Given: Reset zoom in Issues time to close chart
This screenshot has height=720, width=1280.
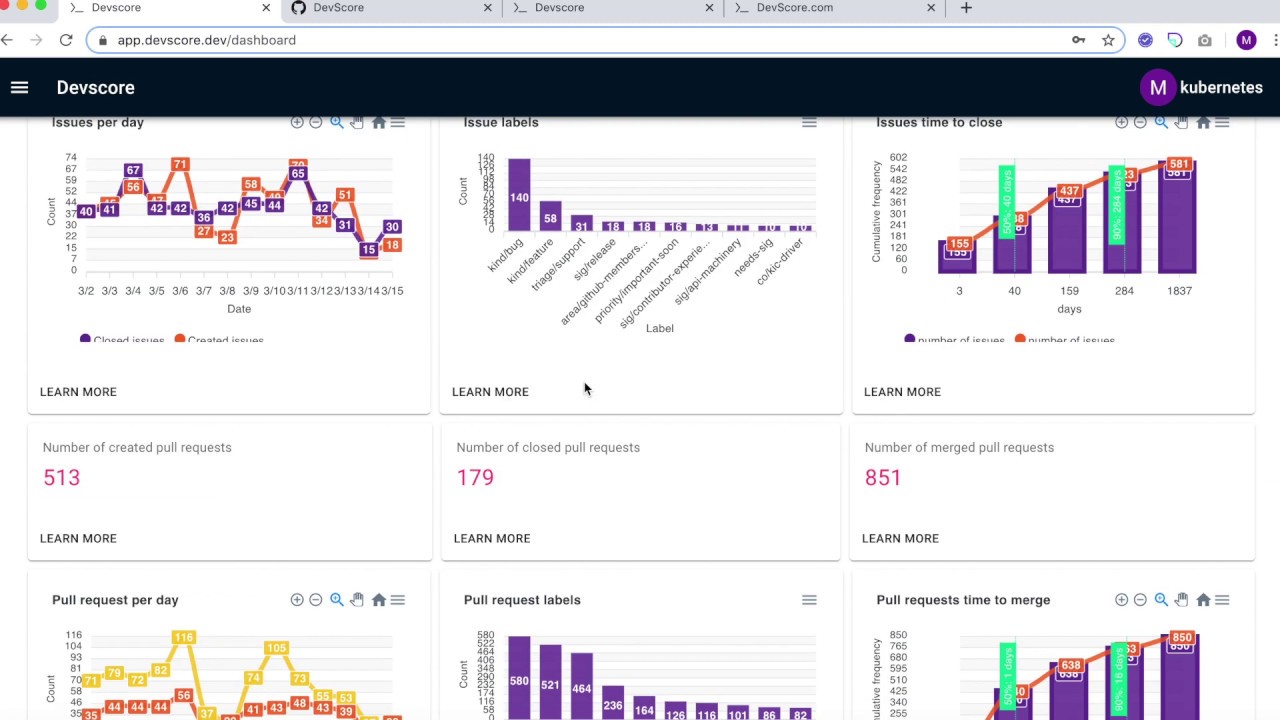Looking at the screenshot, I should 1203,122.
